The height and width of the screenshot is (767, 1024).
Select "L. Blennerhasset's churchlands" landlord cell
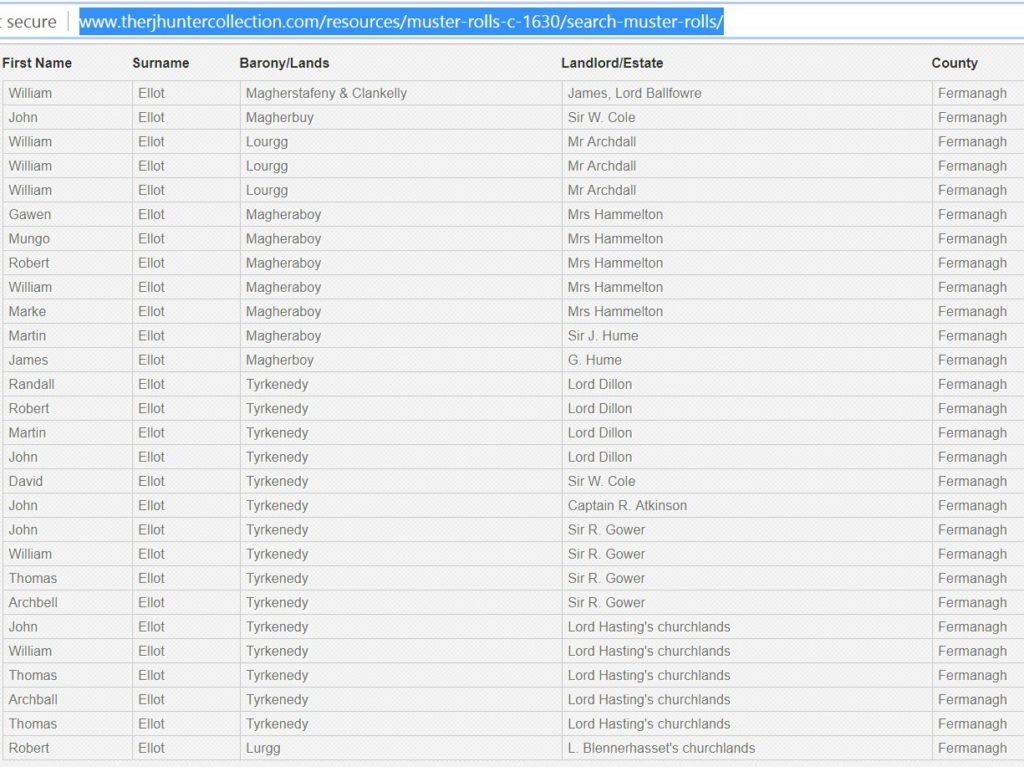(x=661, y=748)
